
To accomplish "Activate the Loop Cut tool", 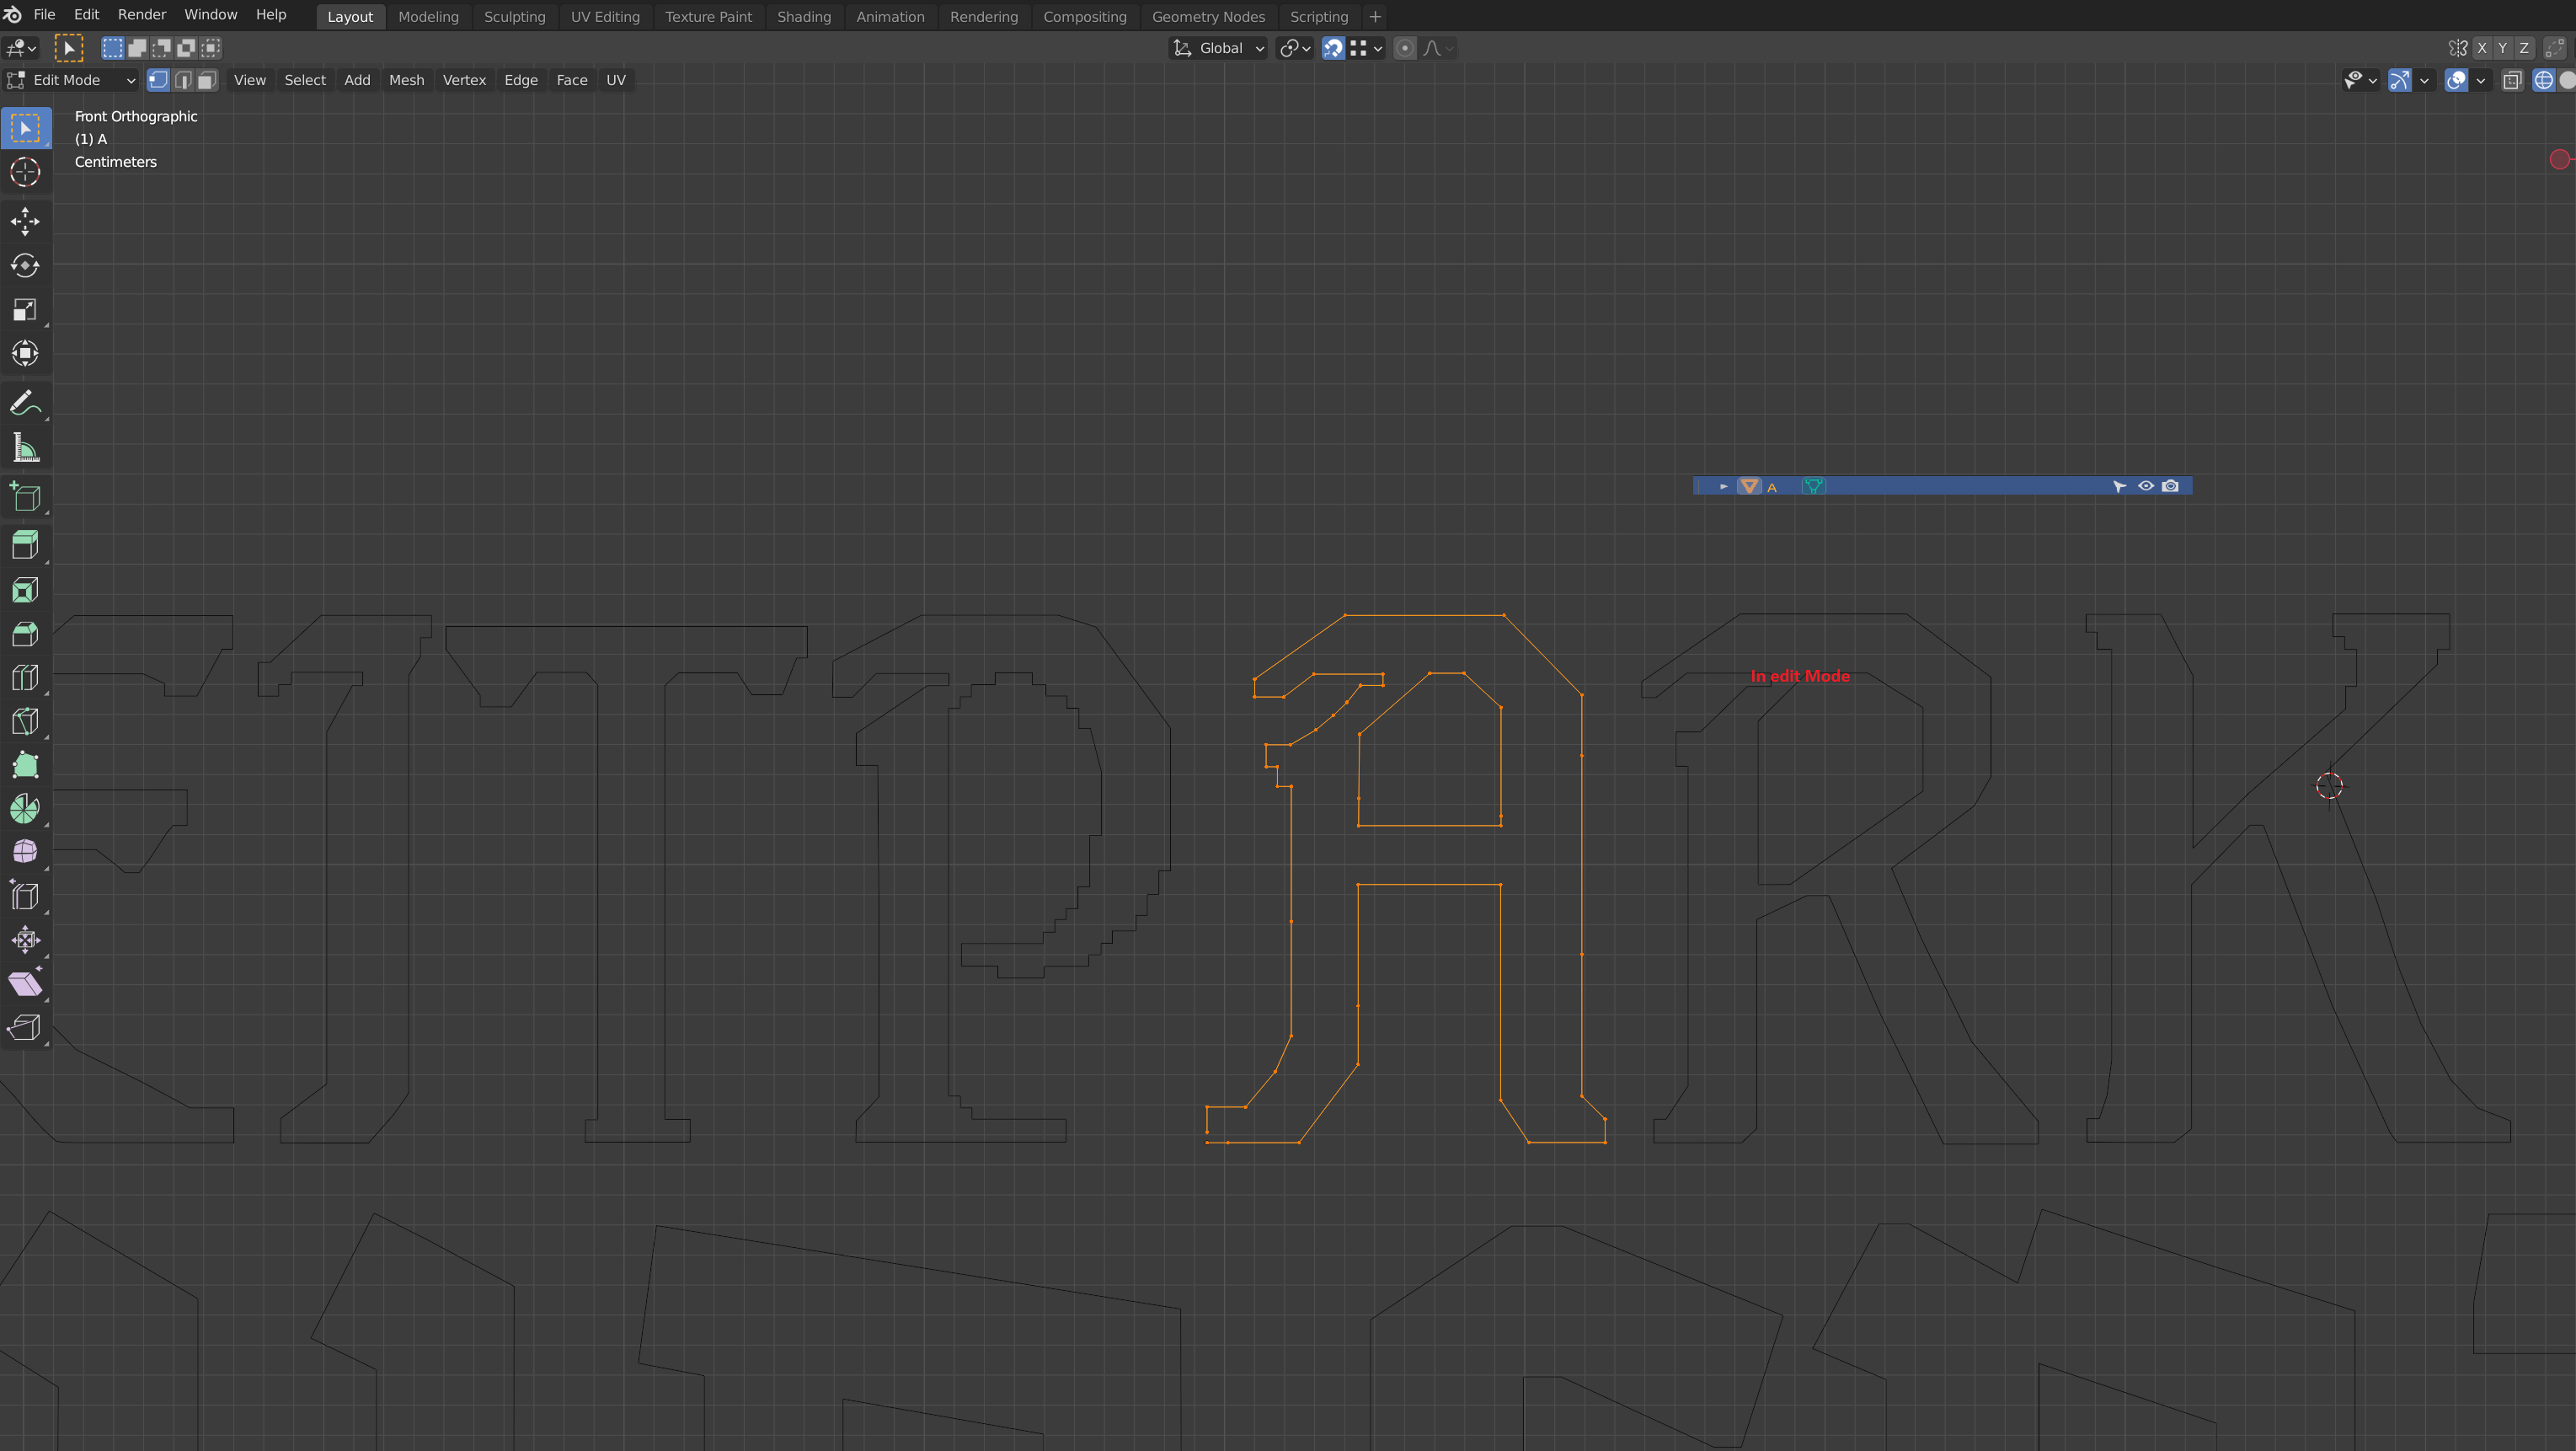I will 25,677.
